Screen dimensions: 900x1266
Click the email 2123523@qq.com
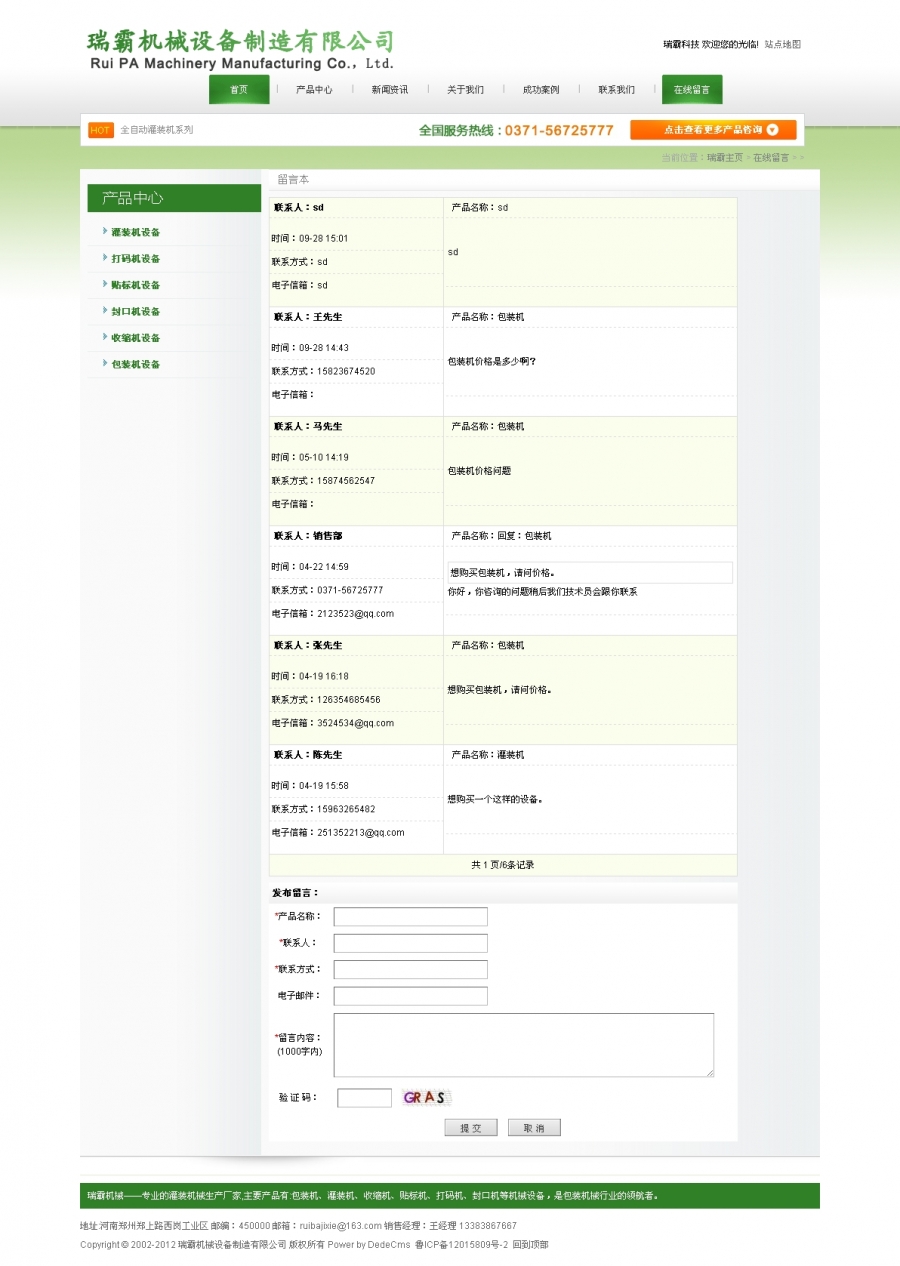355,613
